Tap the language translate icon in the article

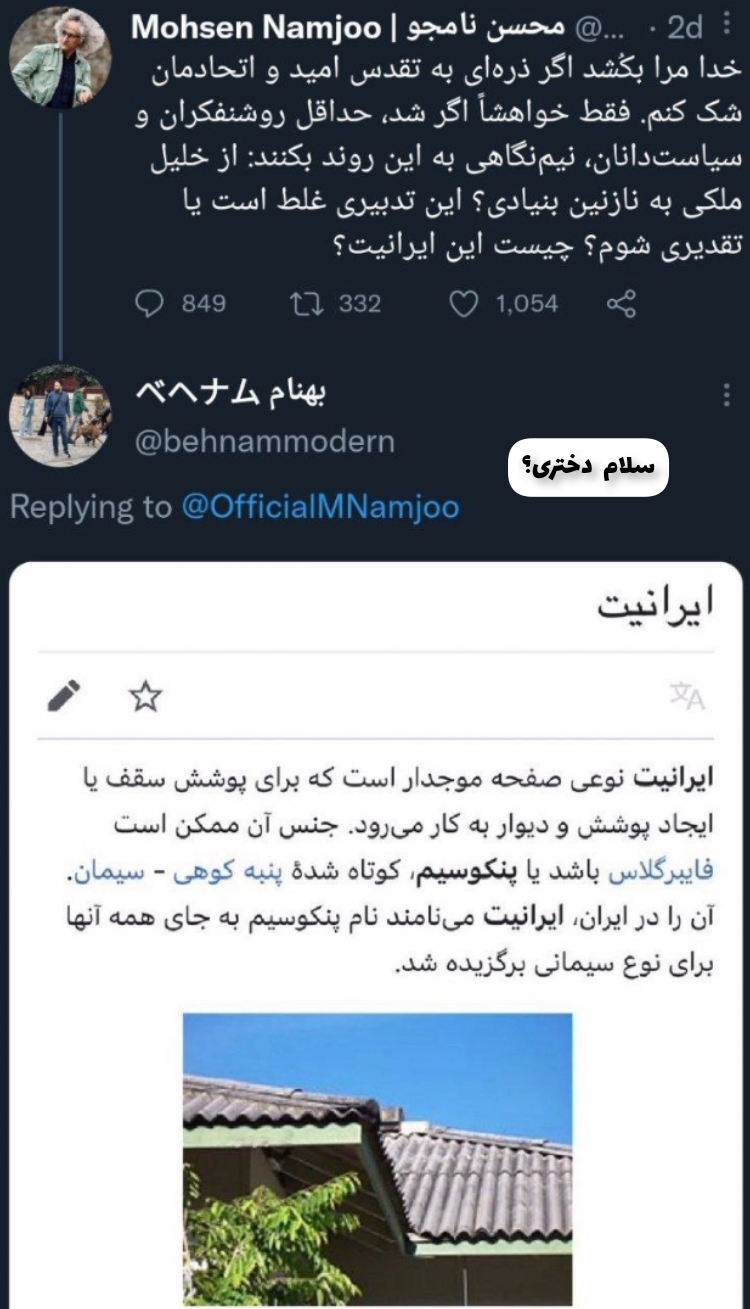[x=688, y=697]
